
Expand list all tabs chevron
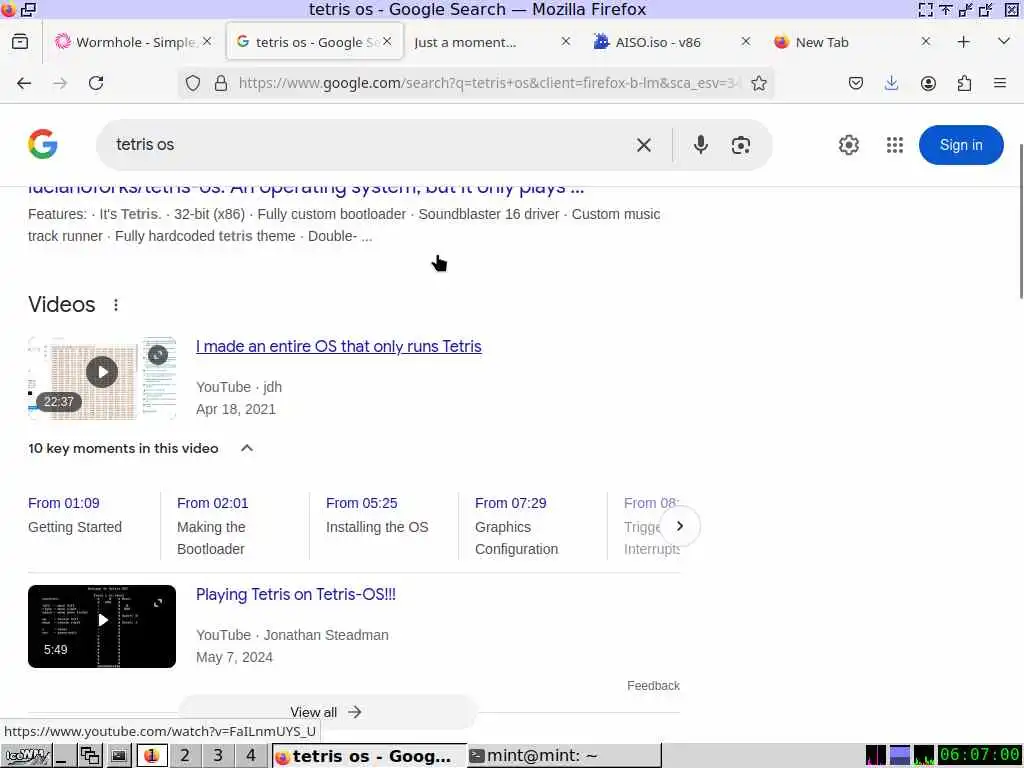tap(1004, 41)
